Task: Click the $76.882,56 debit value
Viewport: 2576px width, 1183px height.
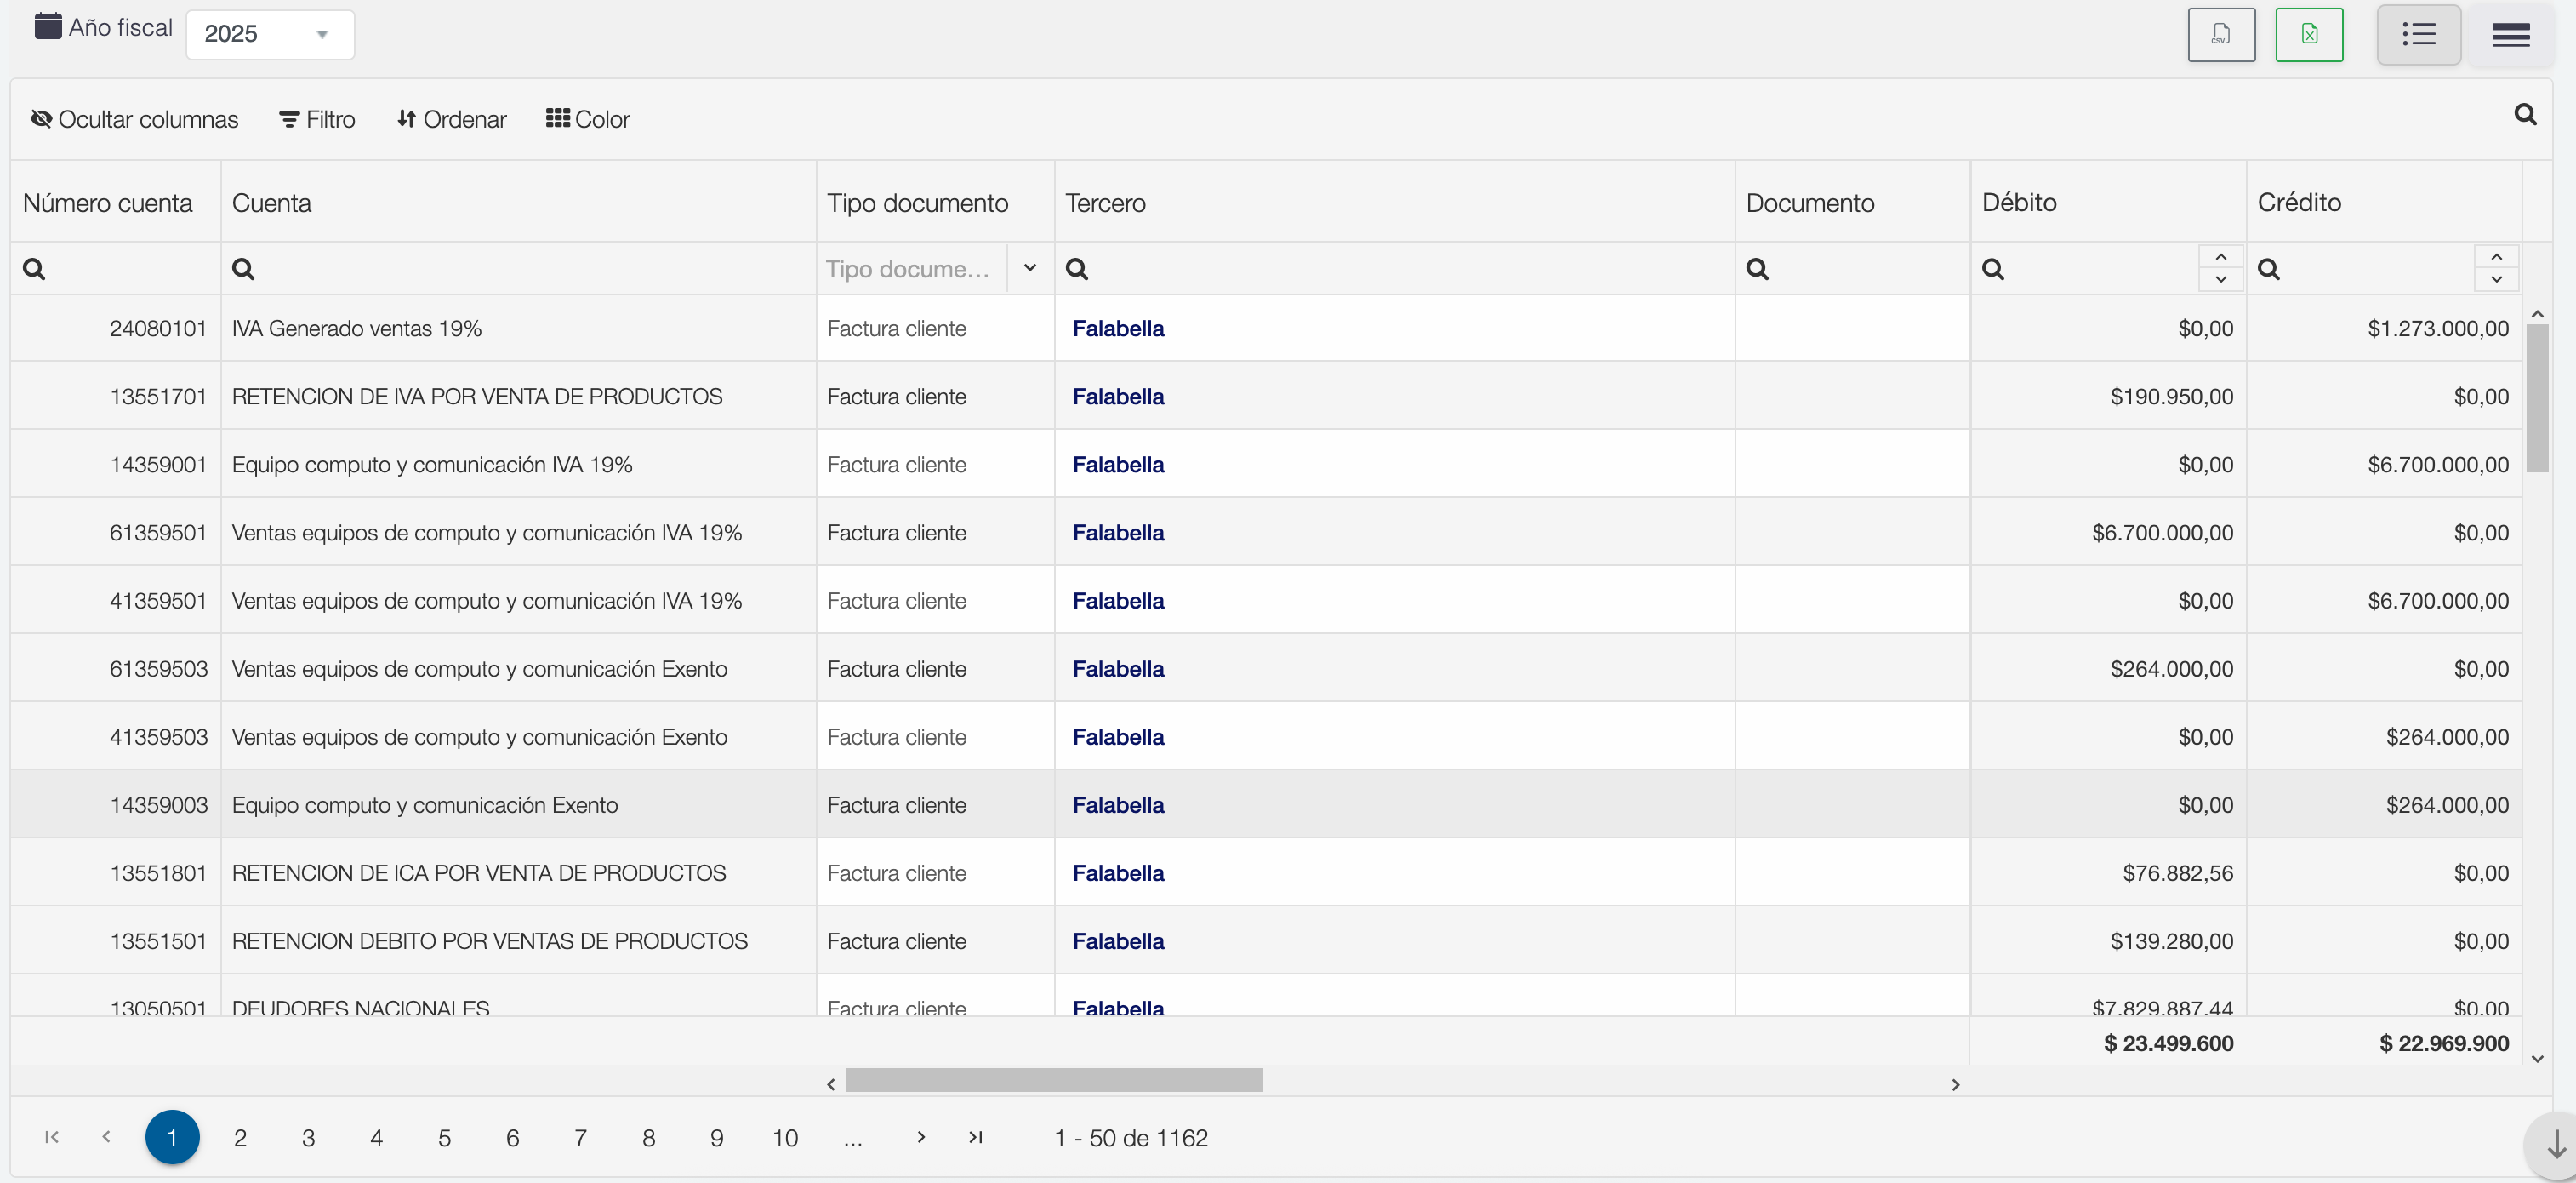Action: 2177,873
